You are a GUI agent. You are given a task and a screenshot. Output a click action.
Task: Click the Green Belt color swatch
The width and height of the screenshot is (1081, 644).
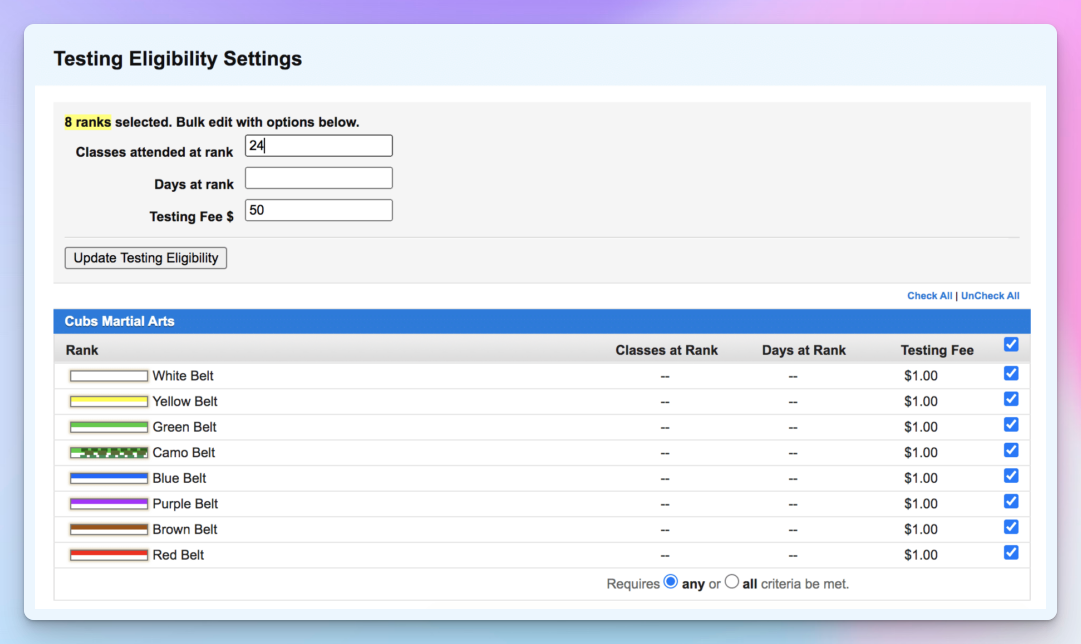click(109, 427)
